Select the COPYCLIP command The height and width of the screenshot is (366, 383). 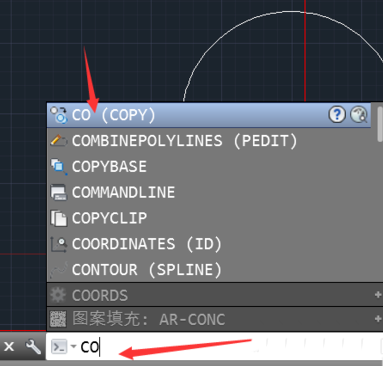tap(209, 218)
